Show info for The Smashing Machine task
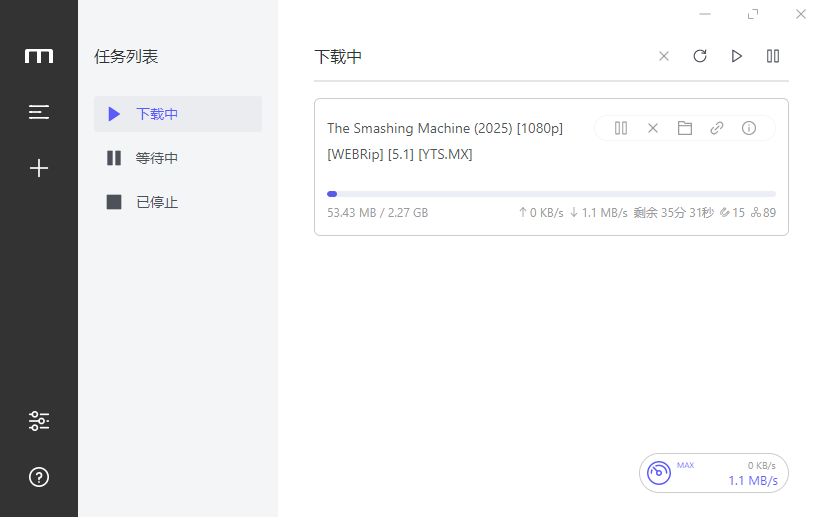 click(749, 128)
